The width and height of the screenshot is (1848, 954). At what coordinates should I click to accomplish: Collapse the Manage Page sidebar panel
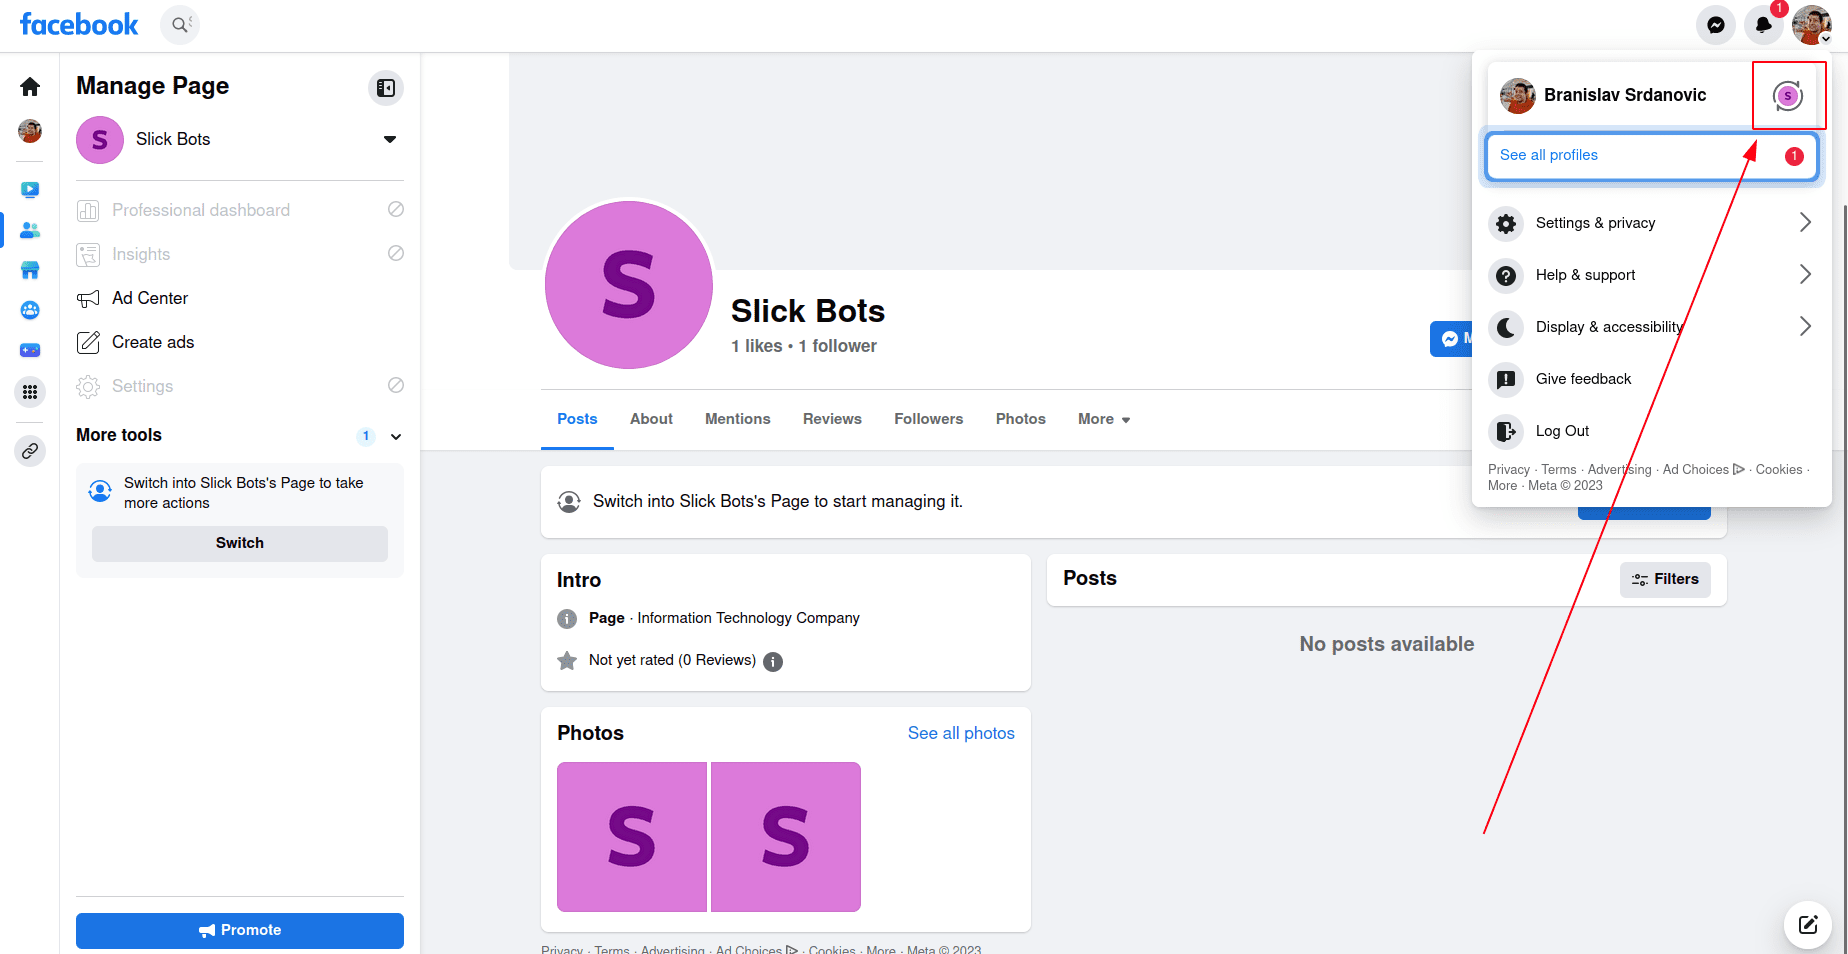[x=385, y=88]
